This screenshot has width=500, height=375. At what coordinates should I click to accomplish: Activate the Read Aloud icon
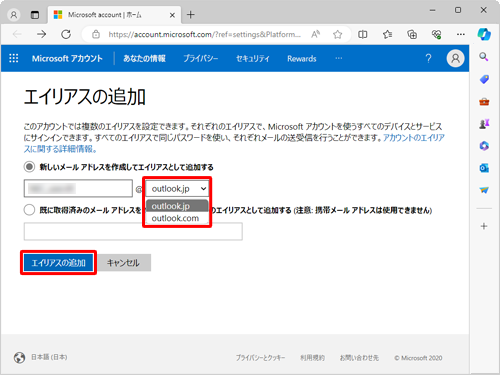tap(315, 34)
